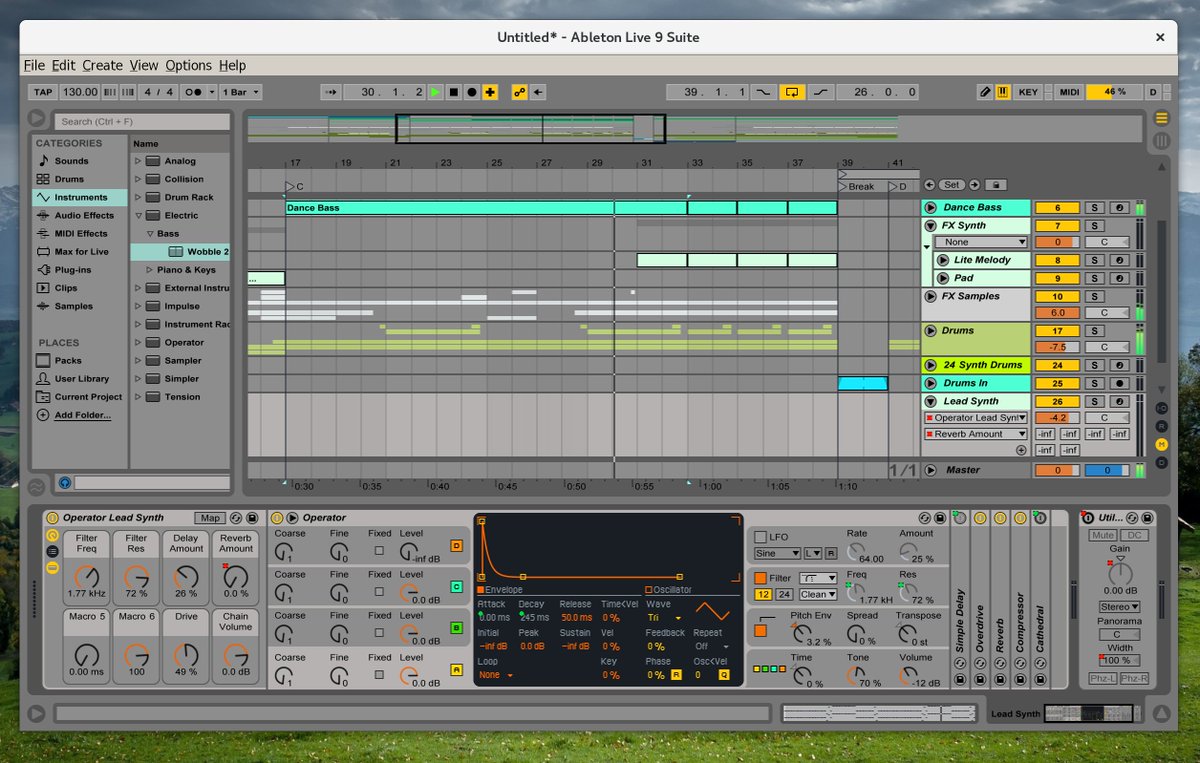Image resolution: width=1200 pixels, height=763 pixels.
Task: Solo the Drums track
Action: pyautogui.click(x=1095, y=330)
